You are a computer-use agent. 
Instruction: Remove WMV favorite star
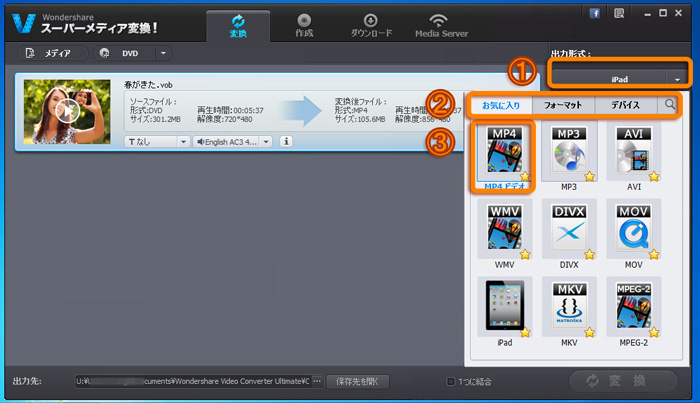click(525, 254)
